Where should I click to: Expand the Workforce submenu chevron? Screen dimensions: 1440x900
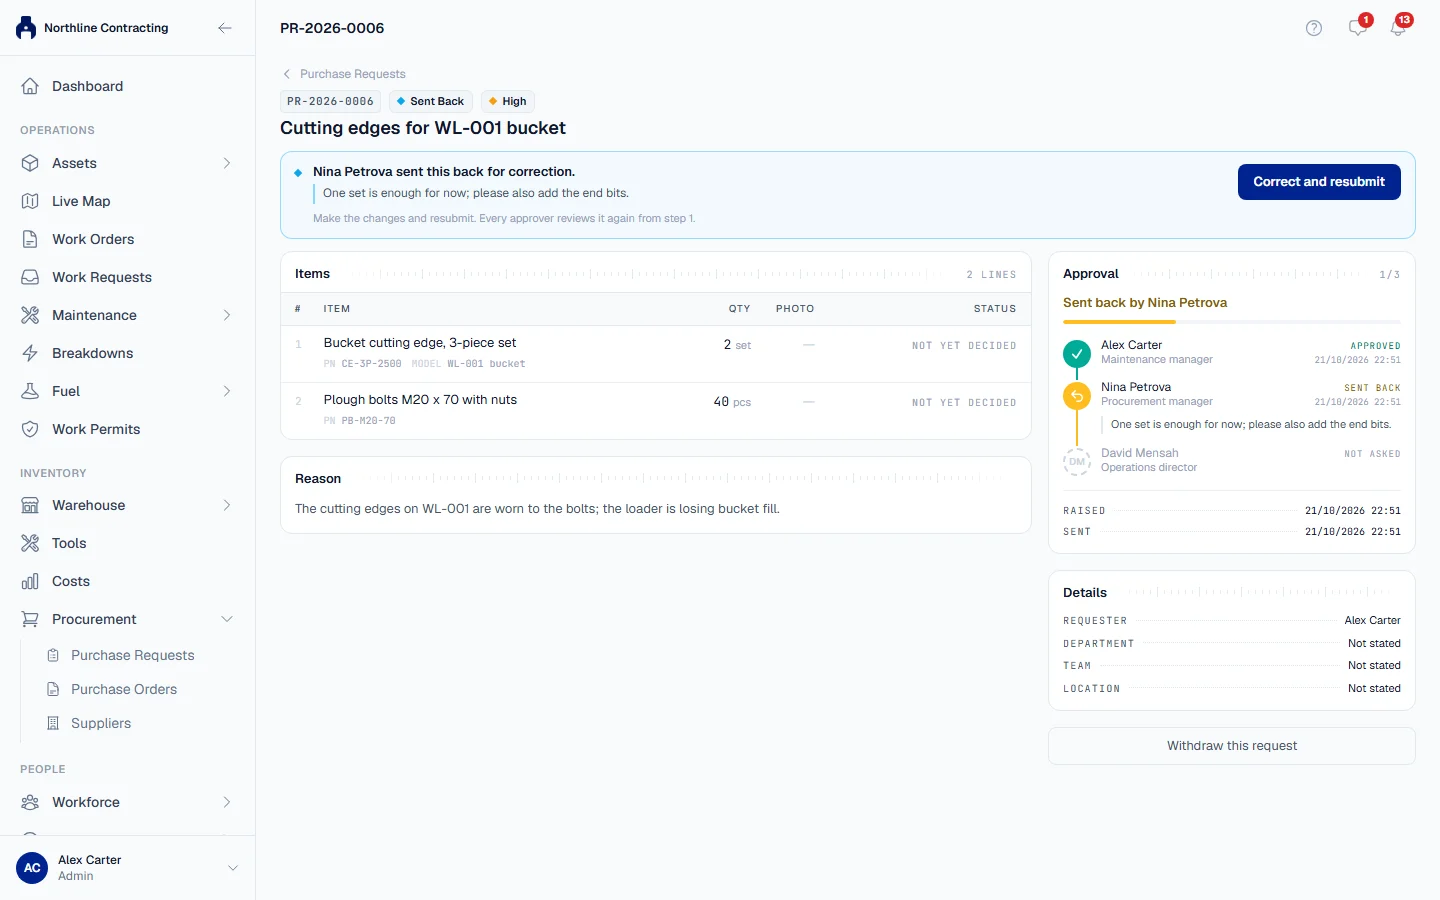pyautogui.click(x=227, y=802)
